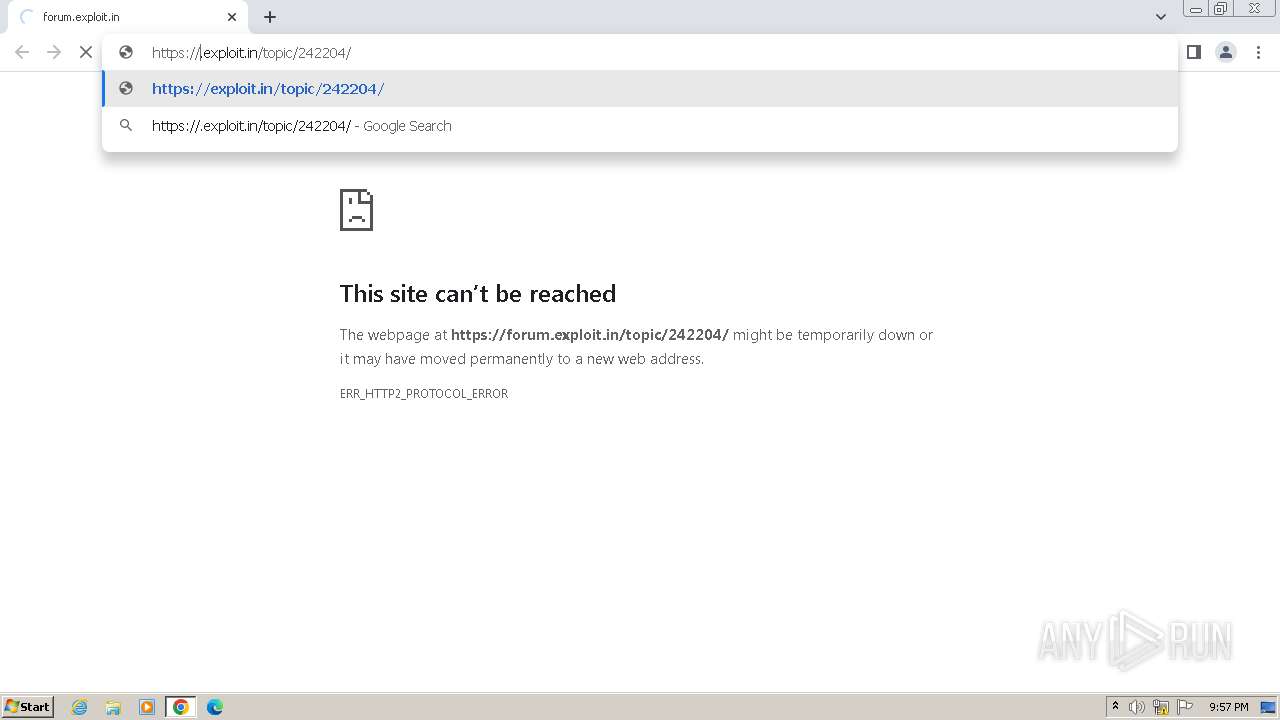Show hidden system tray icons

tap(1115, 706)
